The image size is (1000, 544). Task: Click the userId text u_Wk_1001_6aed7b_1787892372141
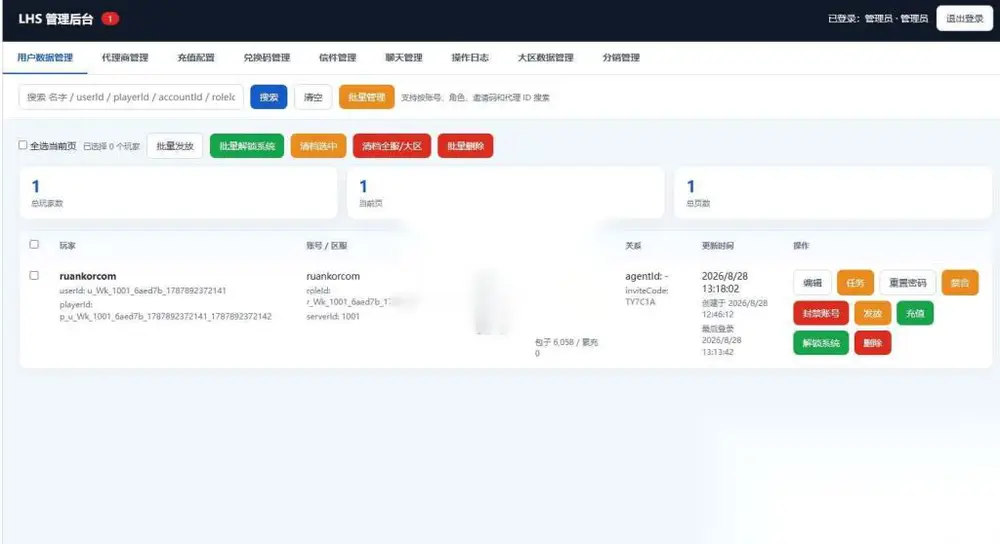pos(143,291)
